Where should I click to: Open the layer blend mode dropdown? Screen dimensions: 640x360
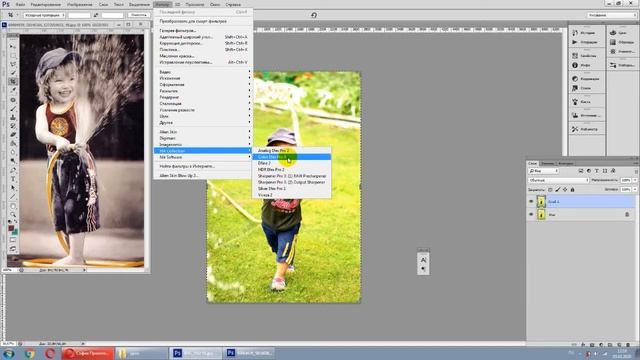[558, 180]
